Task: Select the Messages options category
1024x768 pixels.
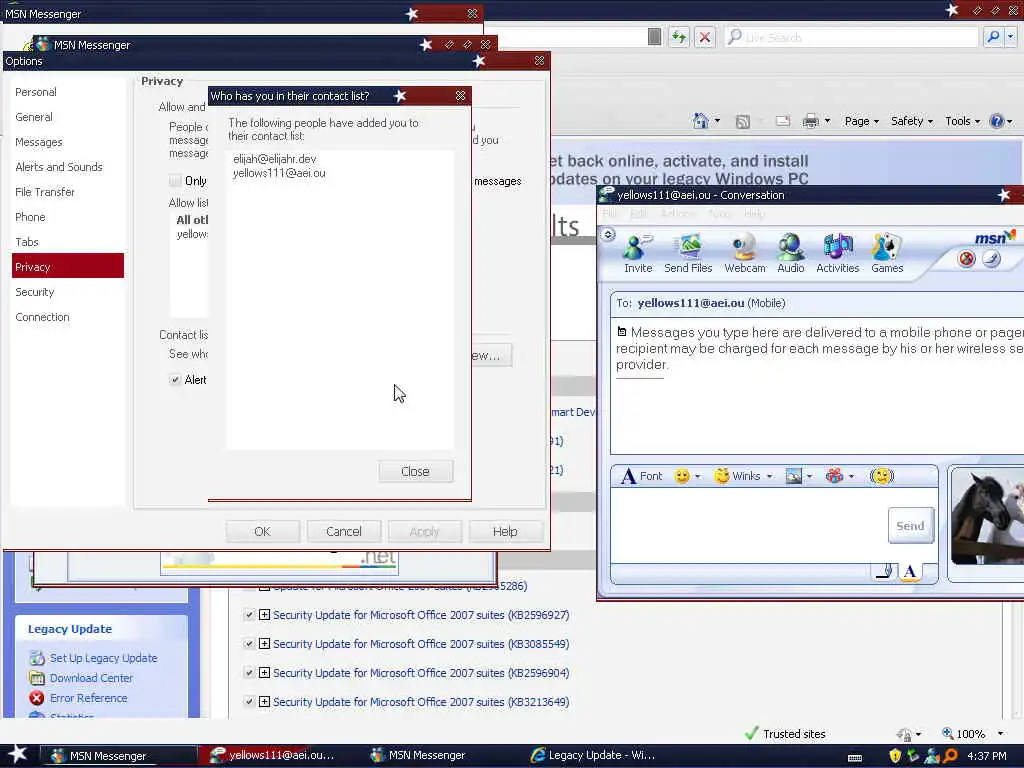Action: coord(39,142)
